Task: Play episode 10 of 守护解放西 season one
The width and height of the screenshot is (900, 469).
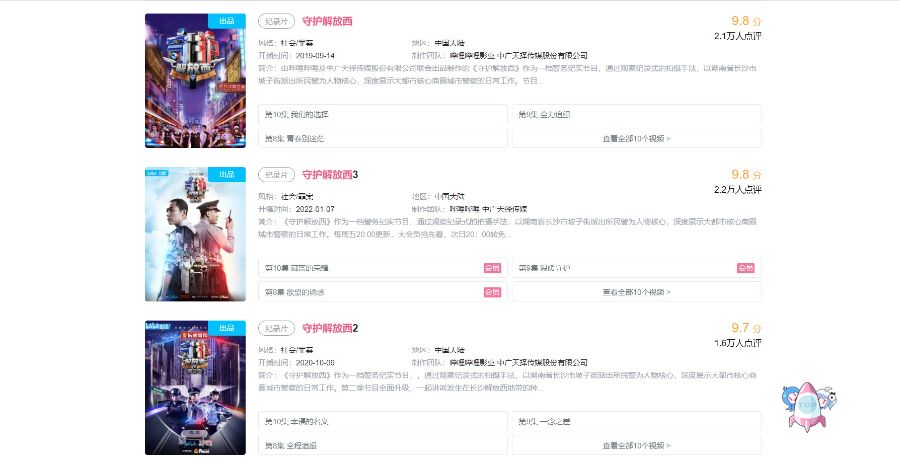Action: pyautogui.click(x=383, y=114)
